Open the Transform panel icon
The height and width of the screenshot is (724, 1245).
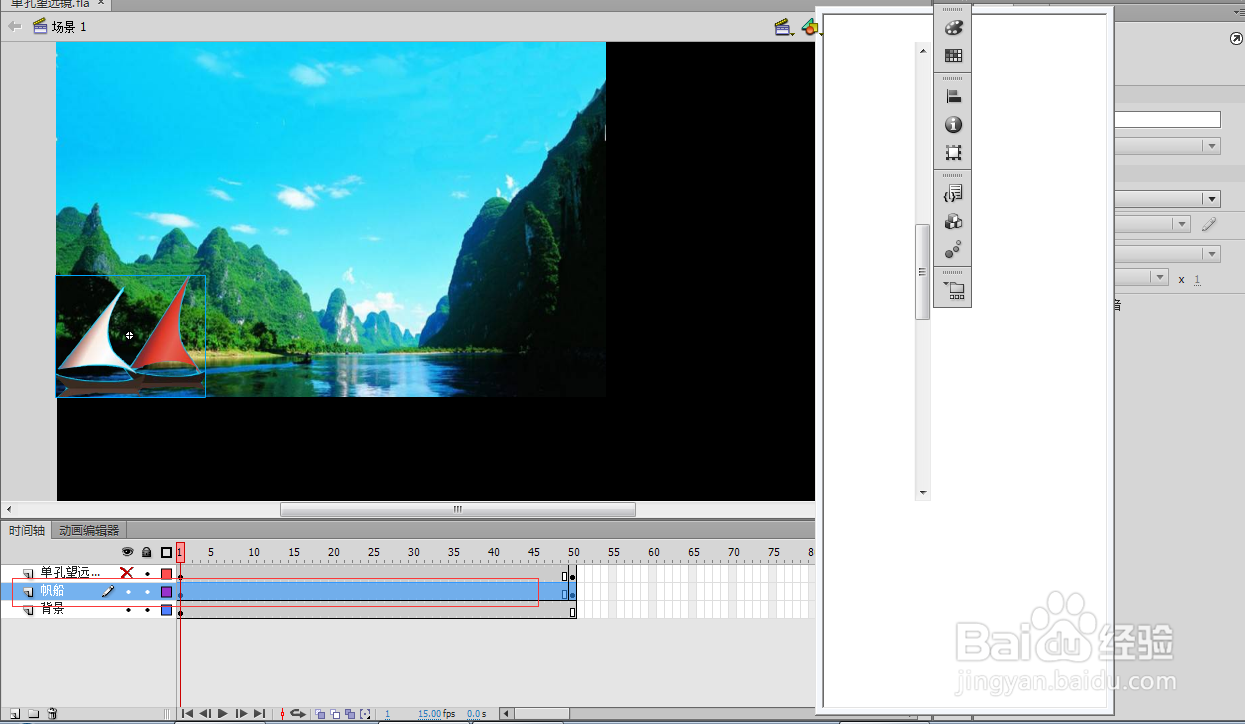(953, 154)
